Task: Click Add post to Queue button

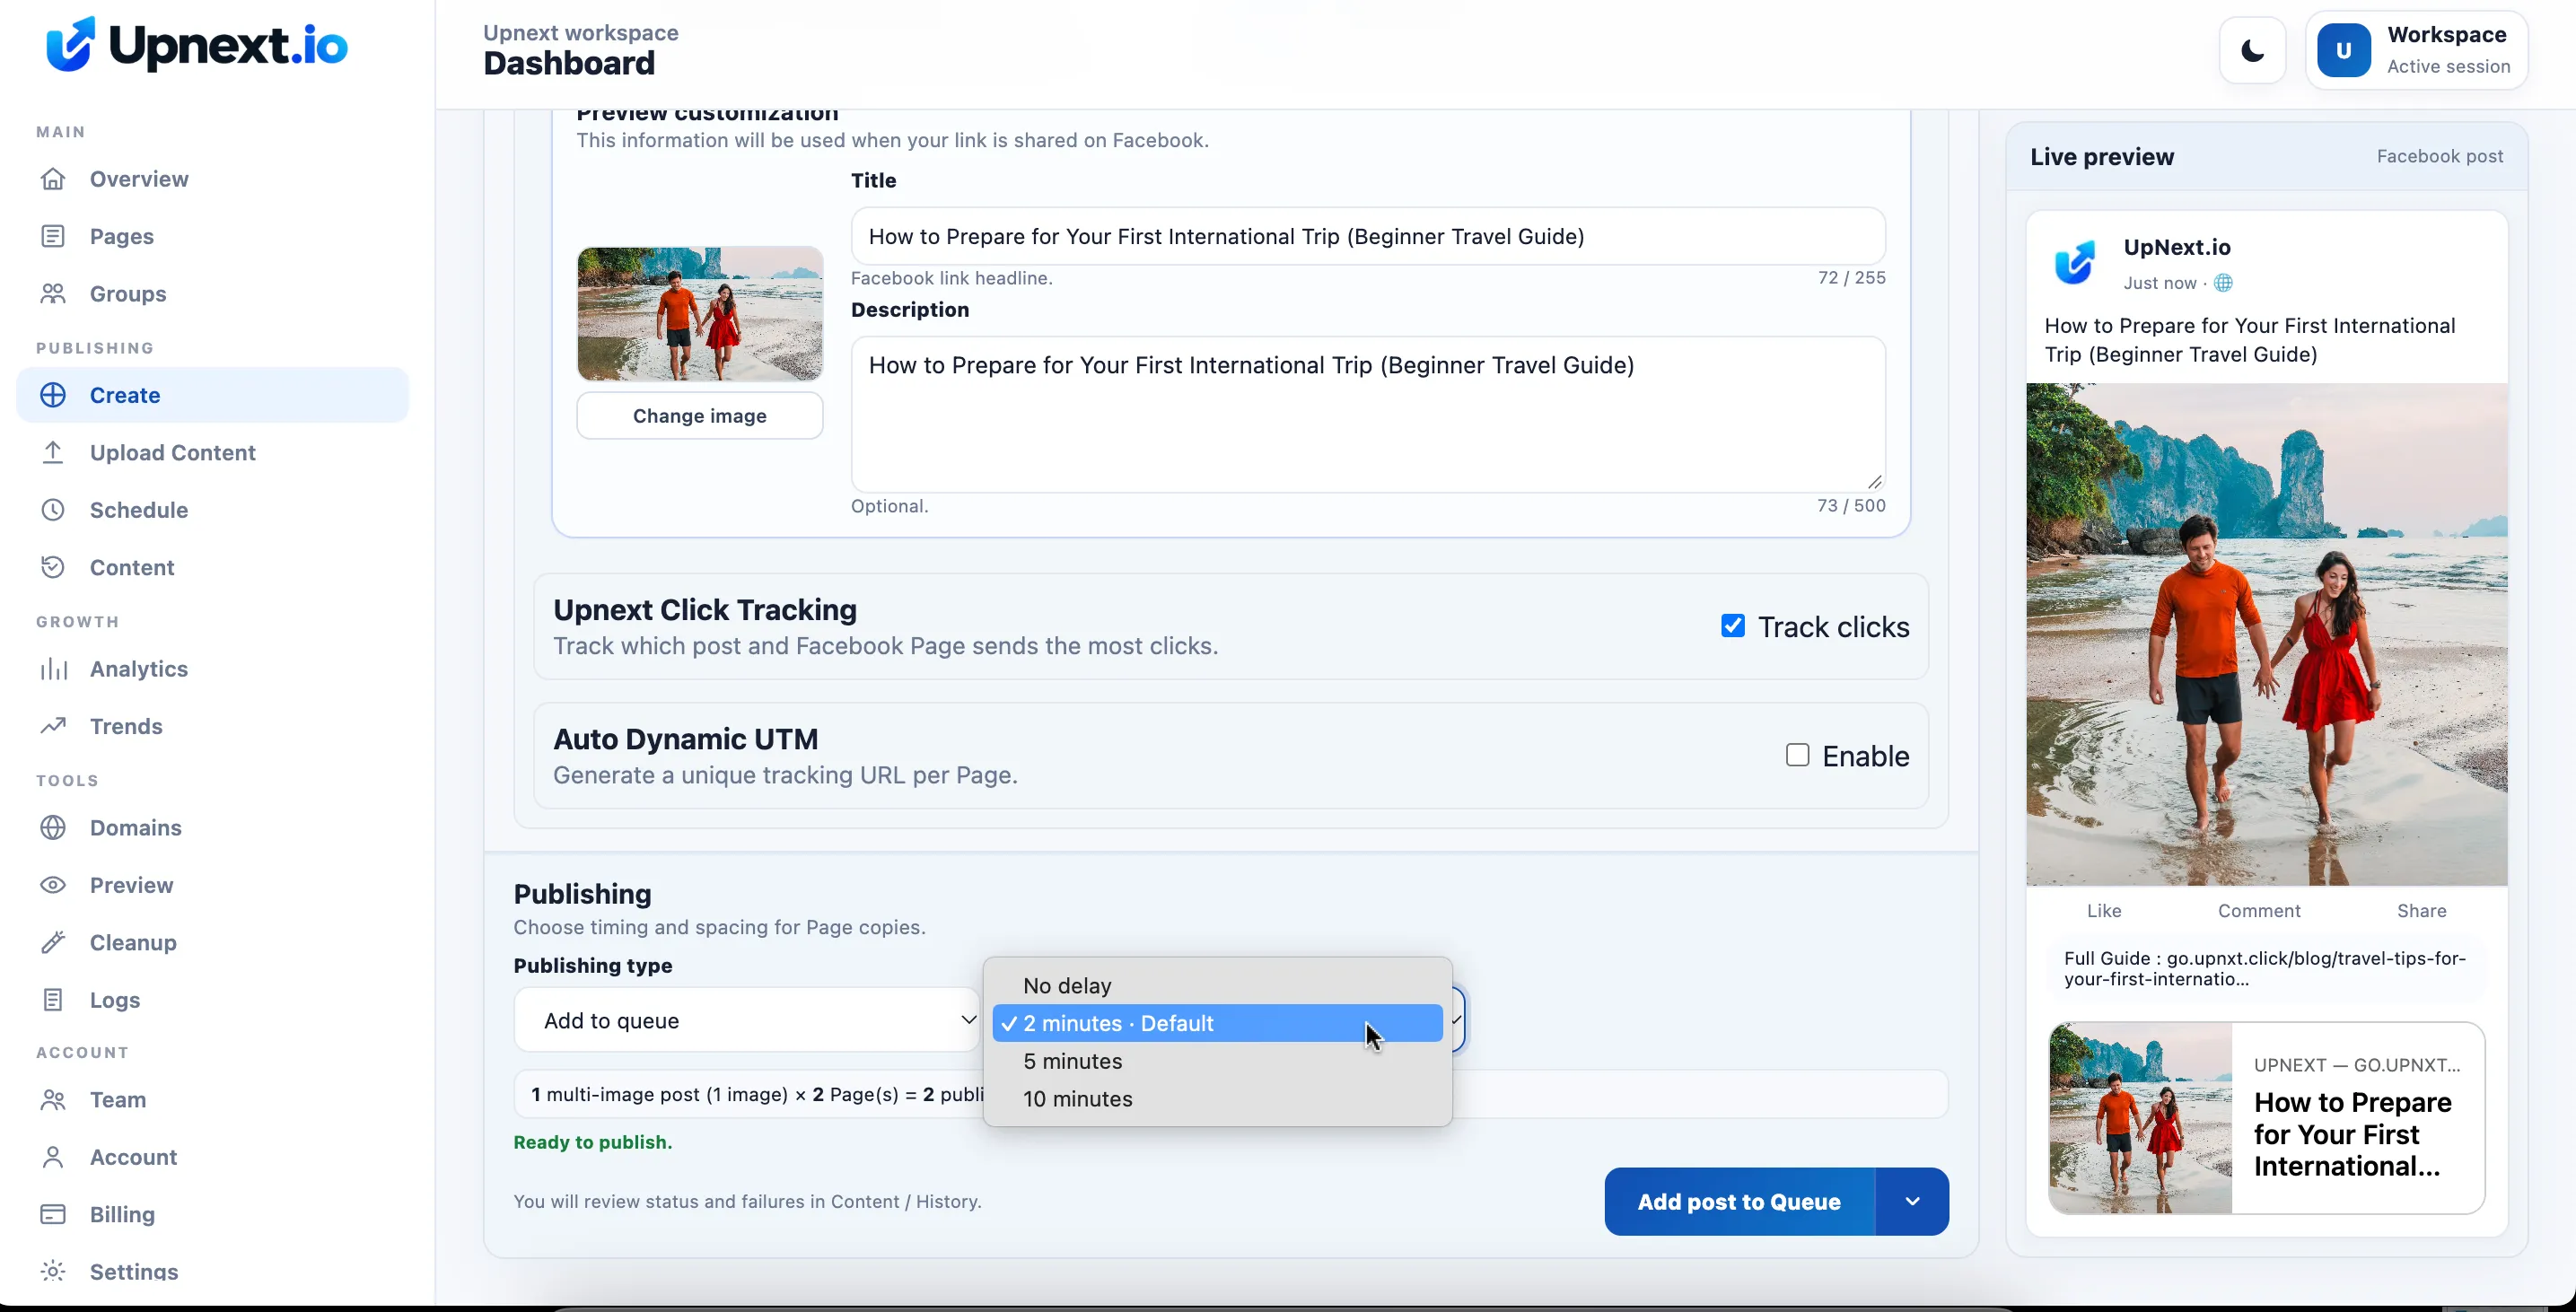Action: (x=1739, y=1201)
